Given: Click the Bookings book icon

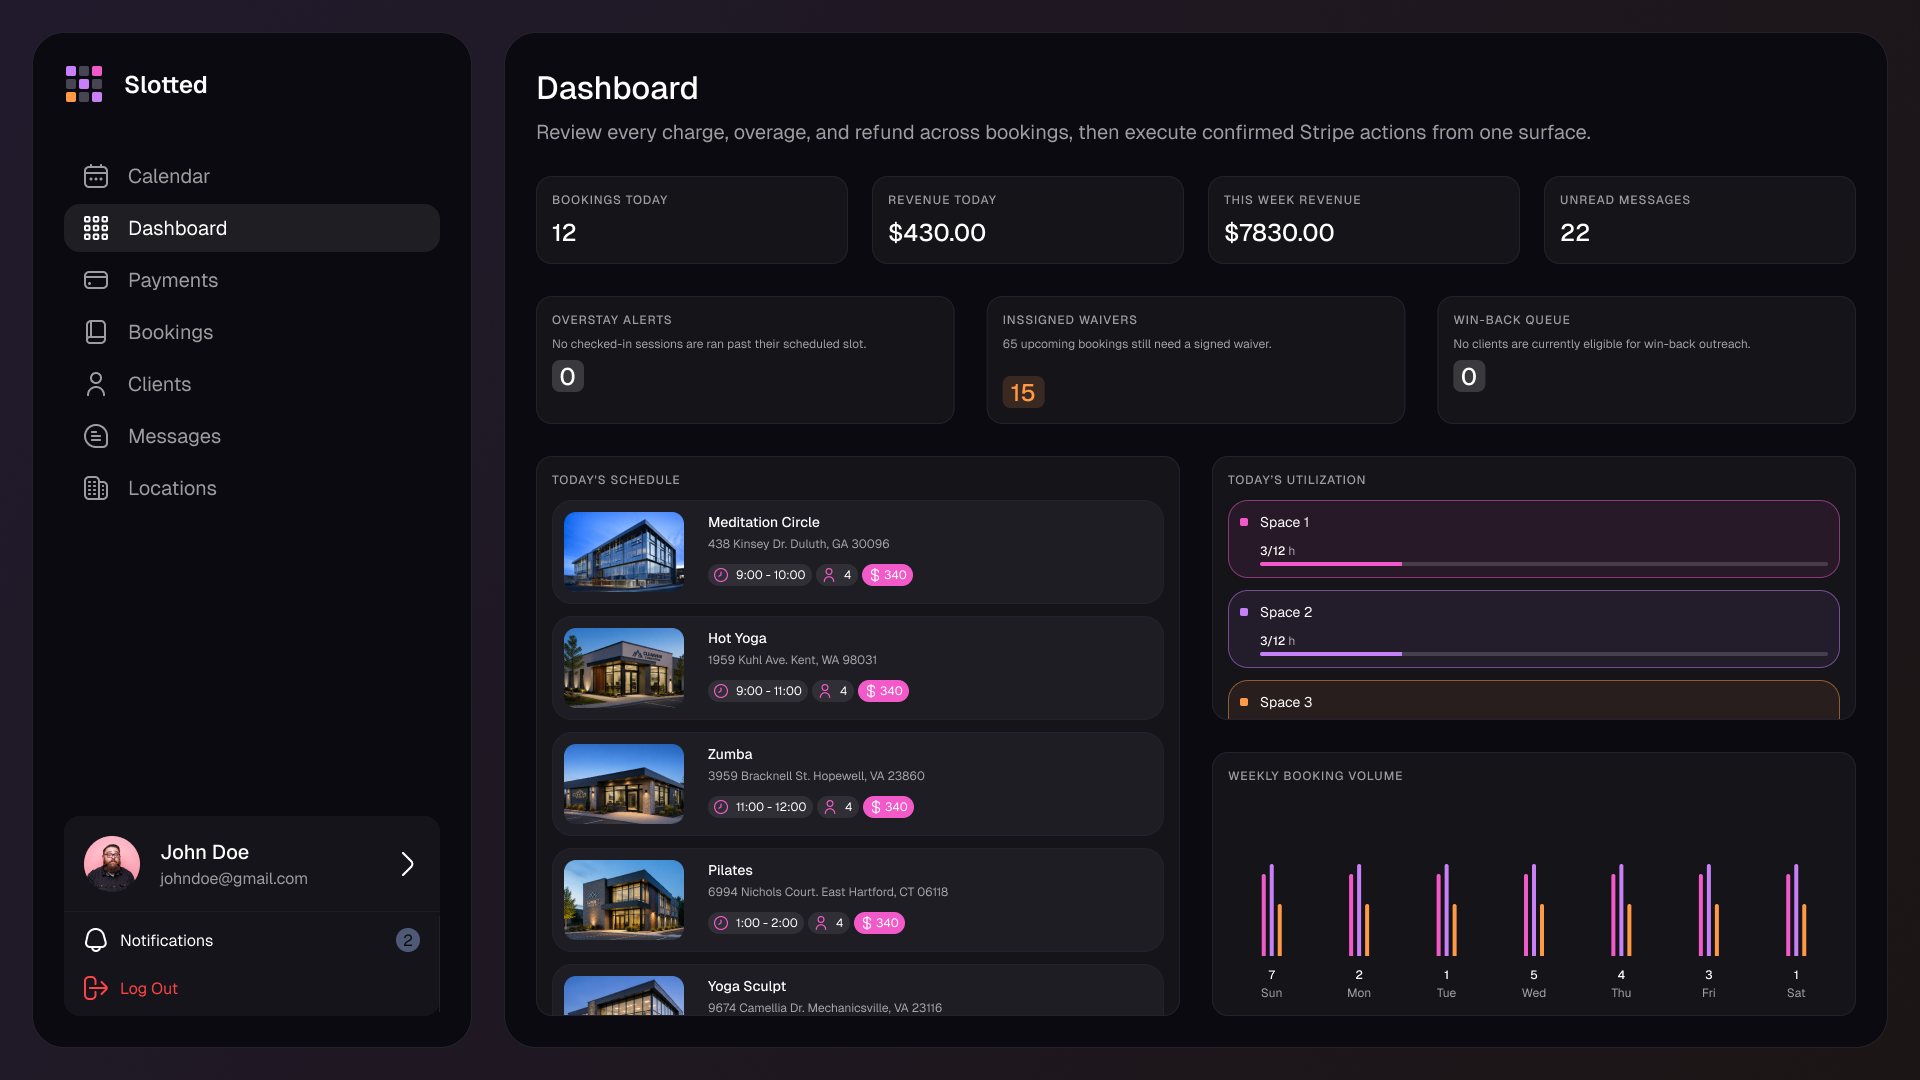Looking at the screenshot, I should (x=96, y=332).
